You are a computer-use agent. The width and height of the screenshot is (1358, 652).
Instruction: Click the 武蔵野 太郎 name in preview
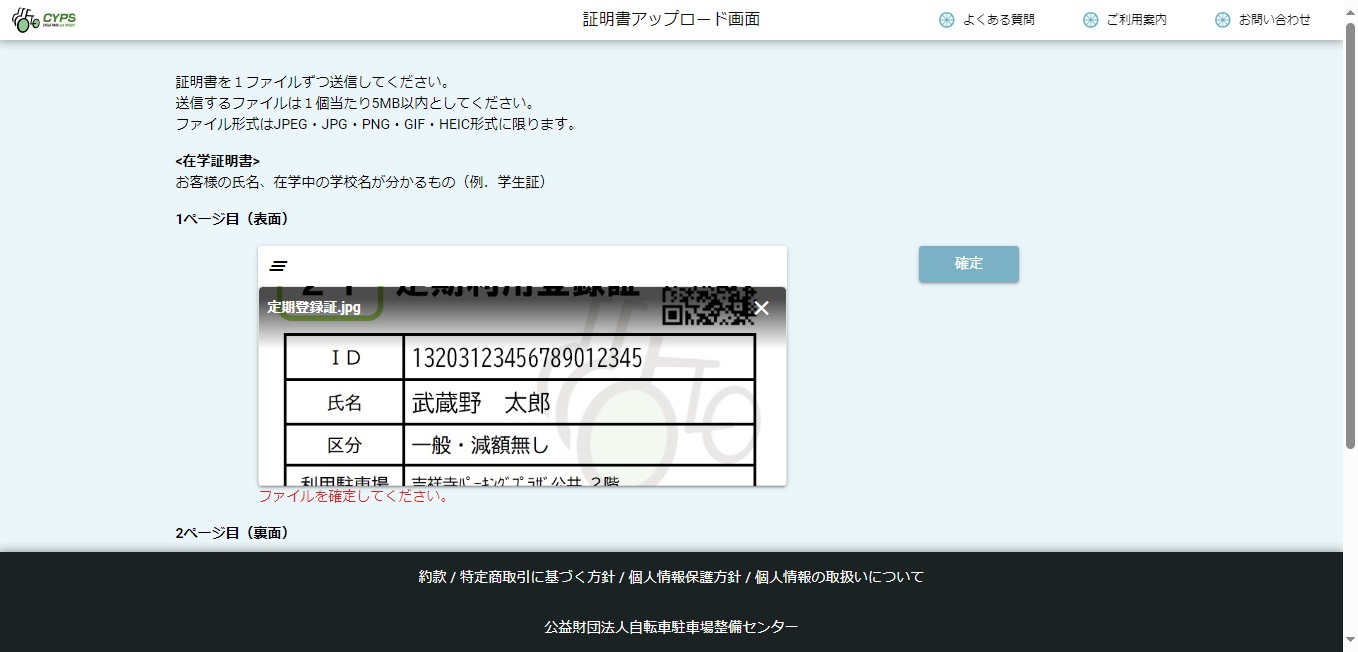481,403
